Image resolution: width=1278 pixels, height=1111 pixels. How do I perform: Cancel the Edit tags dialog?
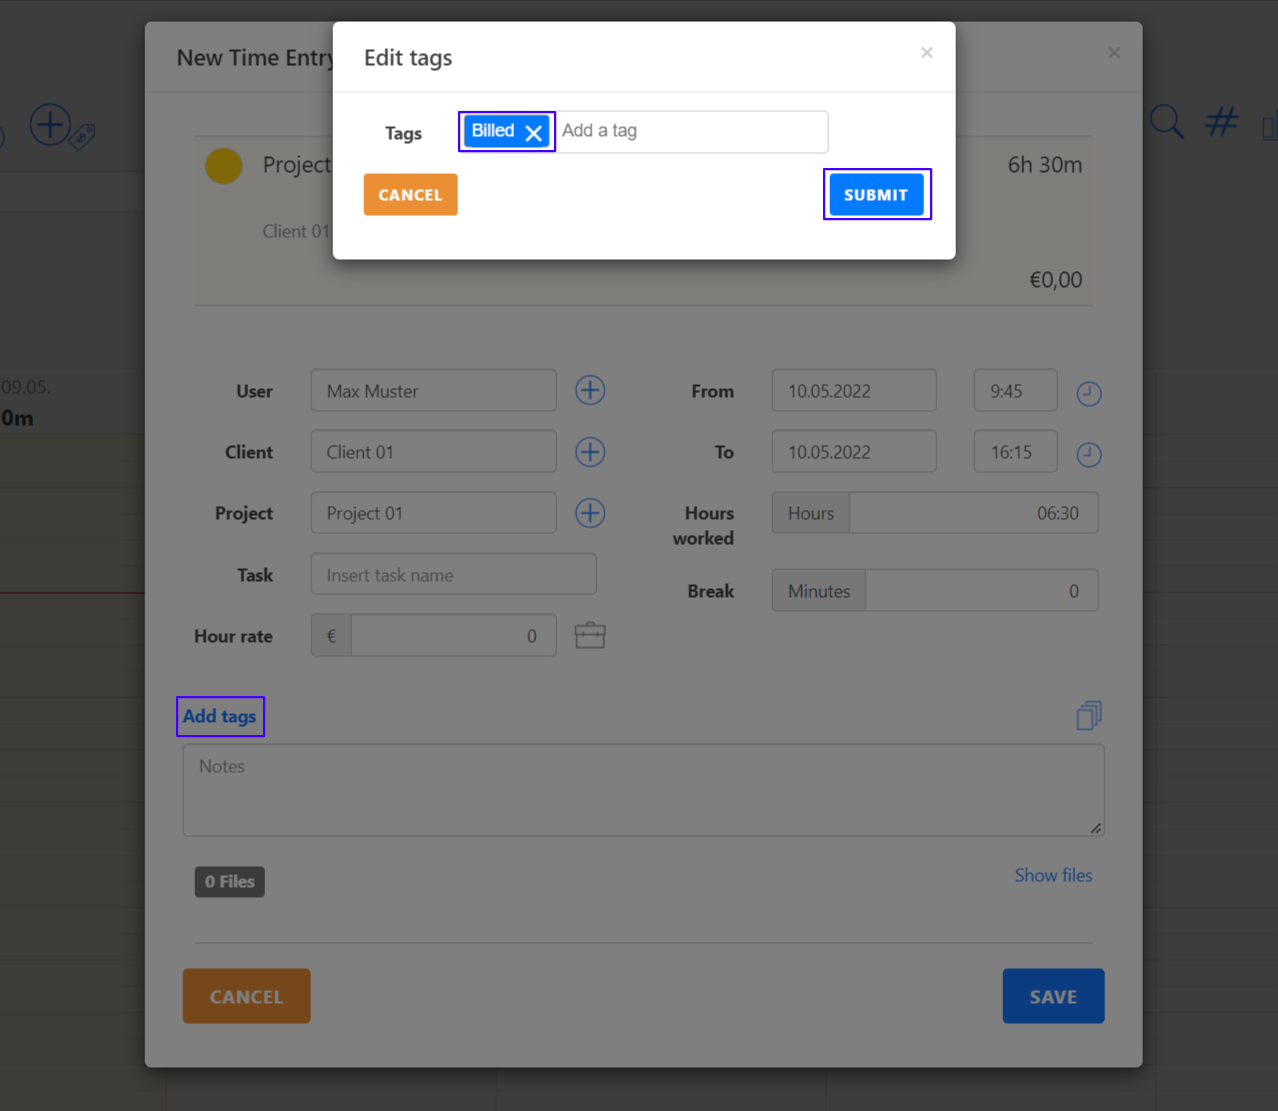(x=410, y=195)
